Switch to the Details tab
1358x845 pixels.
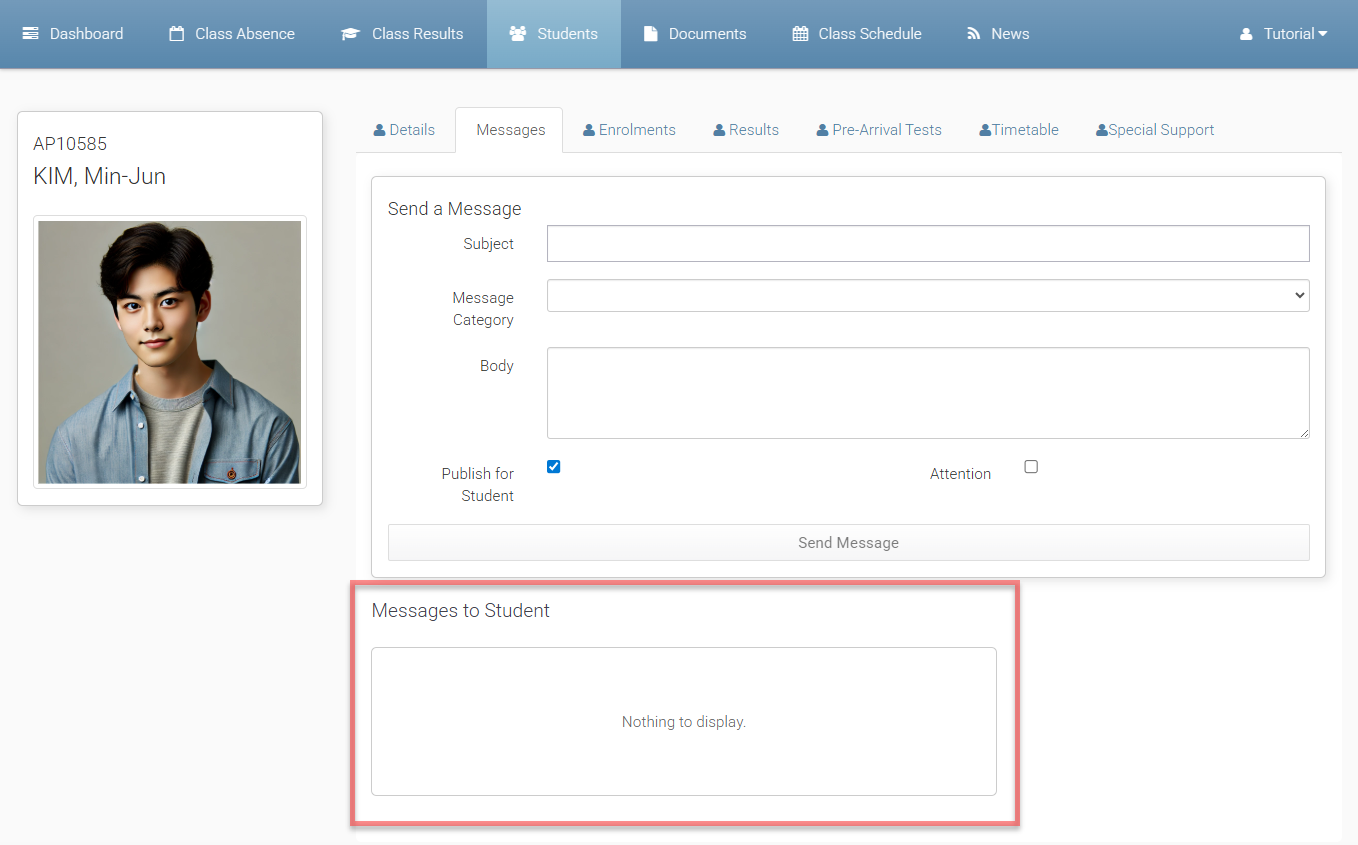pos(405,130)
